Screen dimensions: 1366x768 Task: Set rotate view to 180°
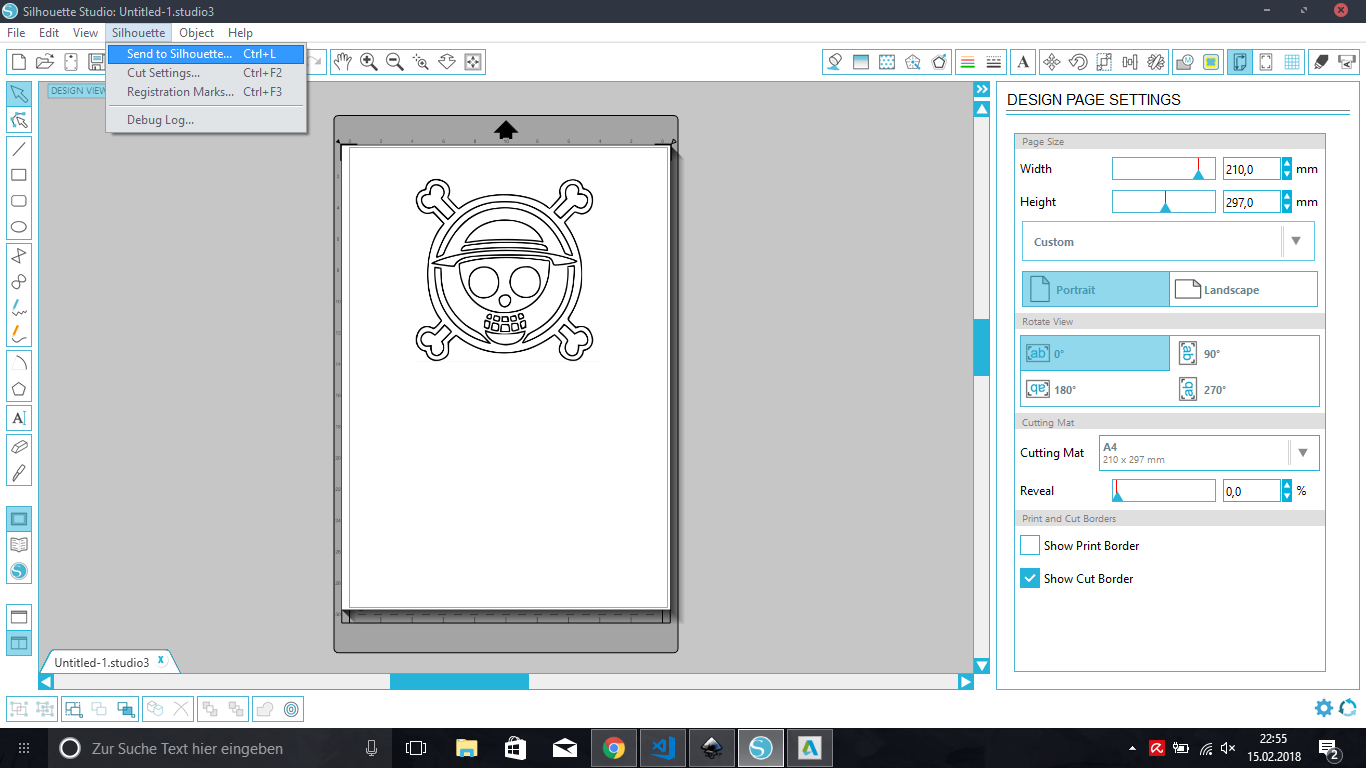(1096, 389)
